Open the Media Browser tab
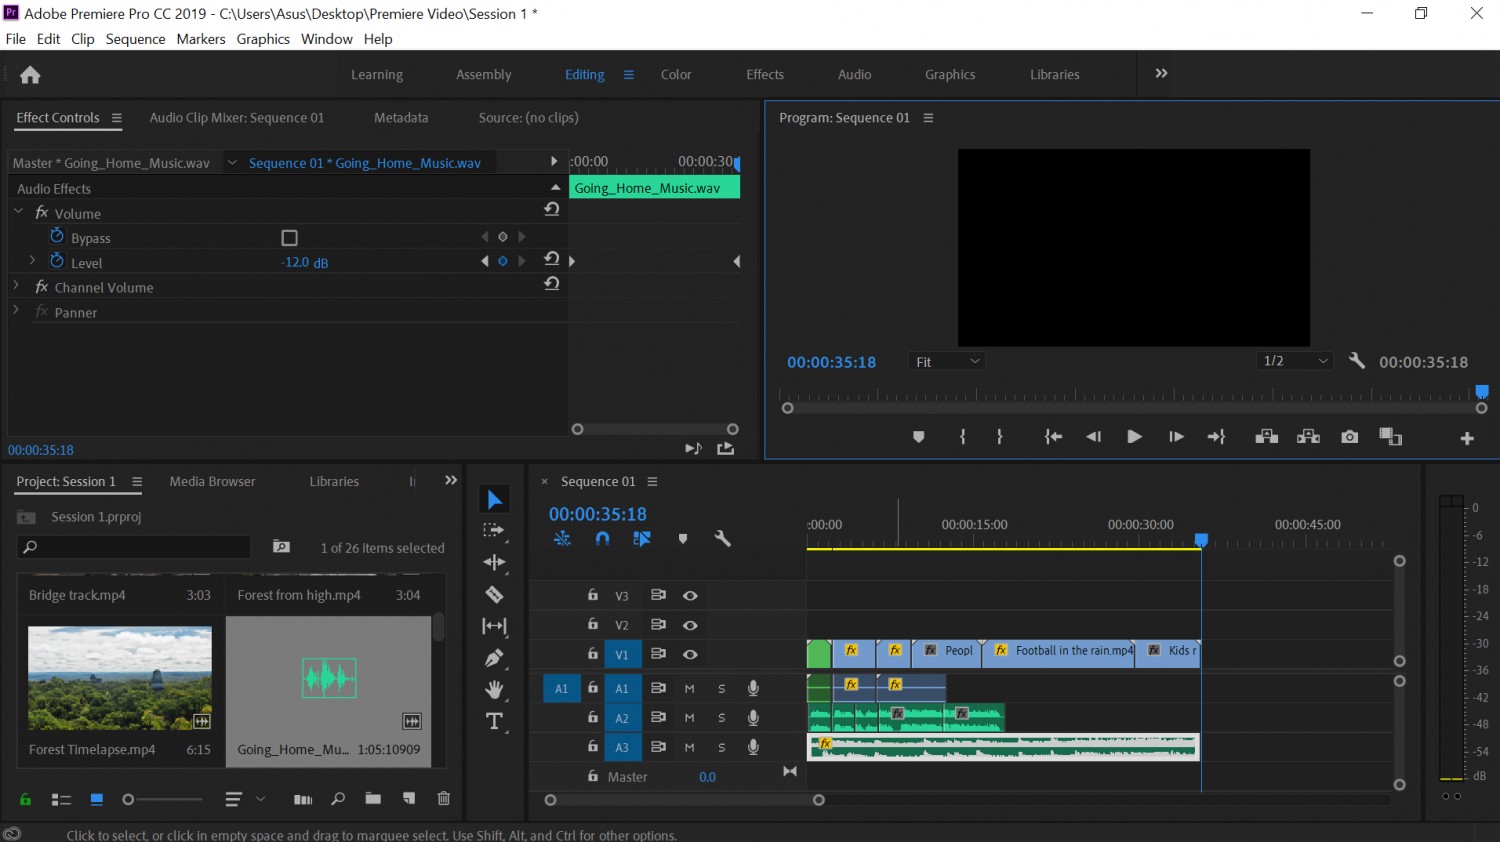1500x842 pixels. [x=212, y=482]
